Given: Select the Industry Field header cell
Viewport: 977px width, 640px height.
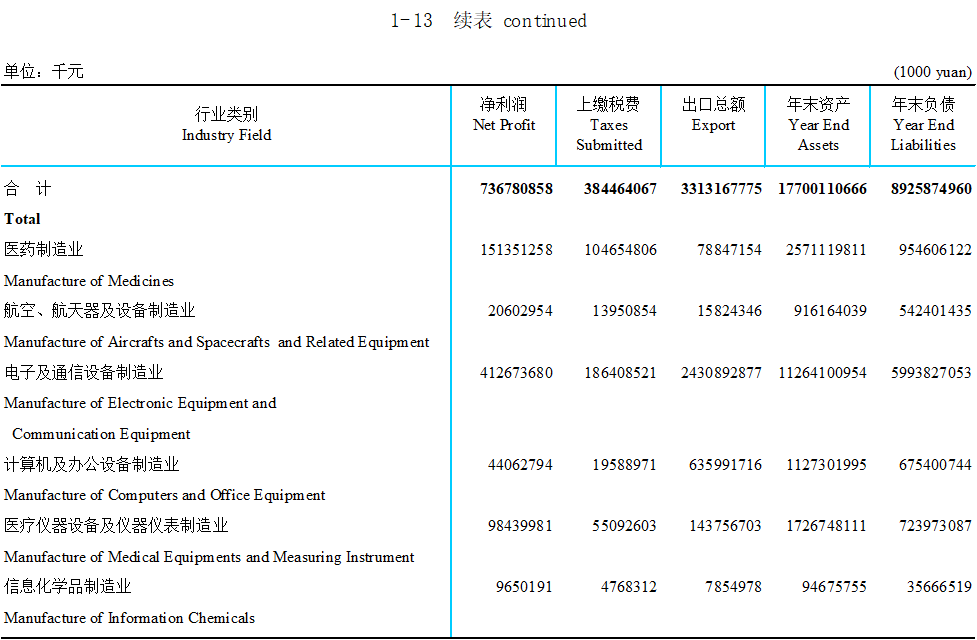Looking at the screenshot, I should click(x=226, y=125).
